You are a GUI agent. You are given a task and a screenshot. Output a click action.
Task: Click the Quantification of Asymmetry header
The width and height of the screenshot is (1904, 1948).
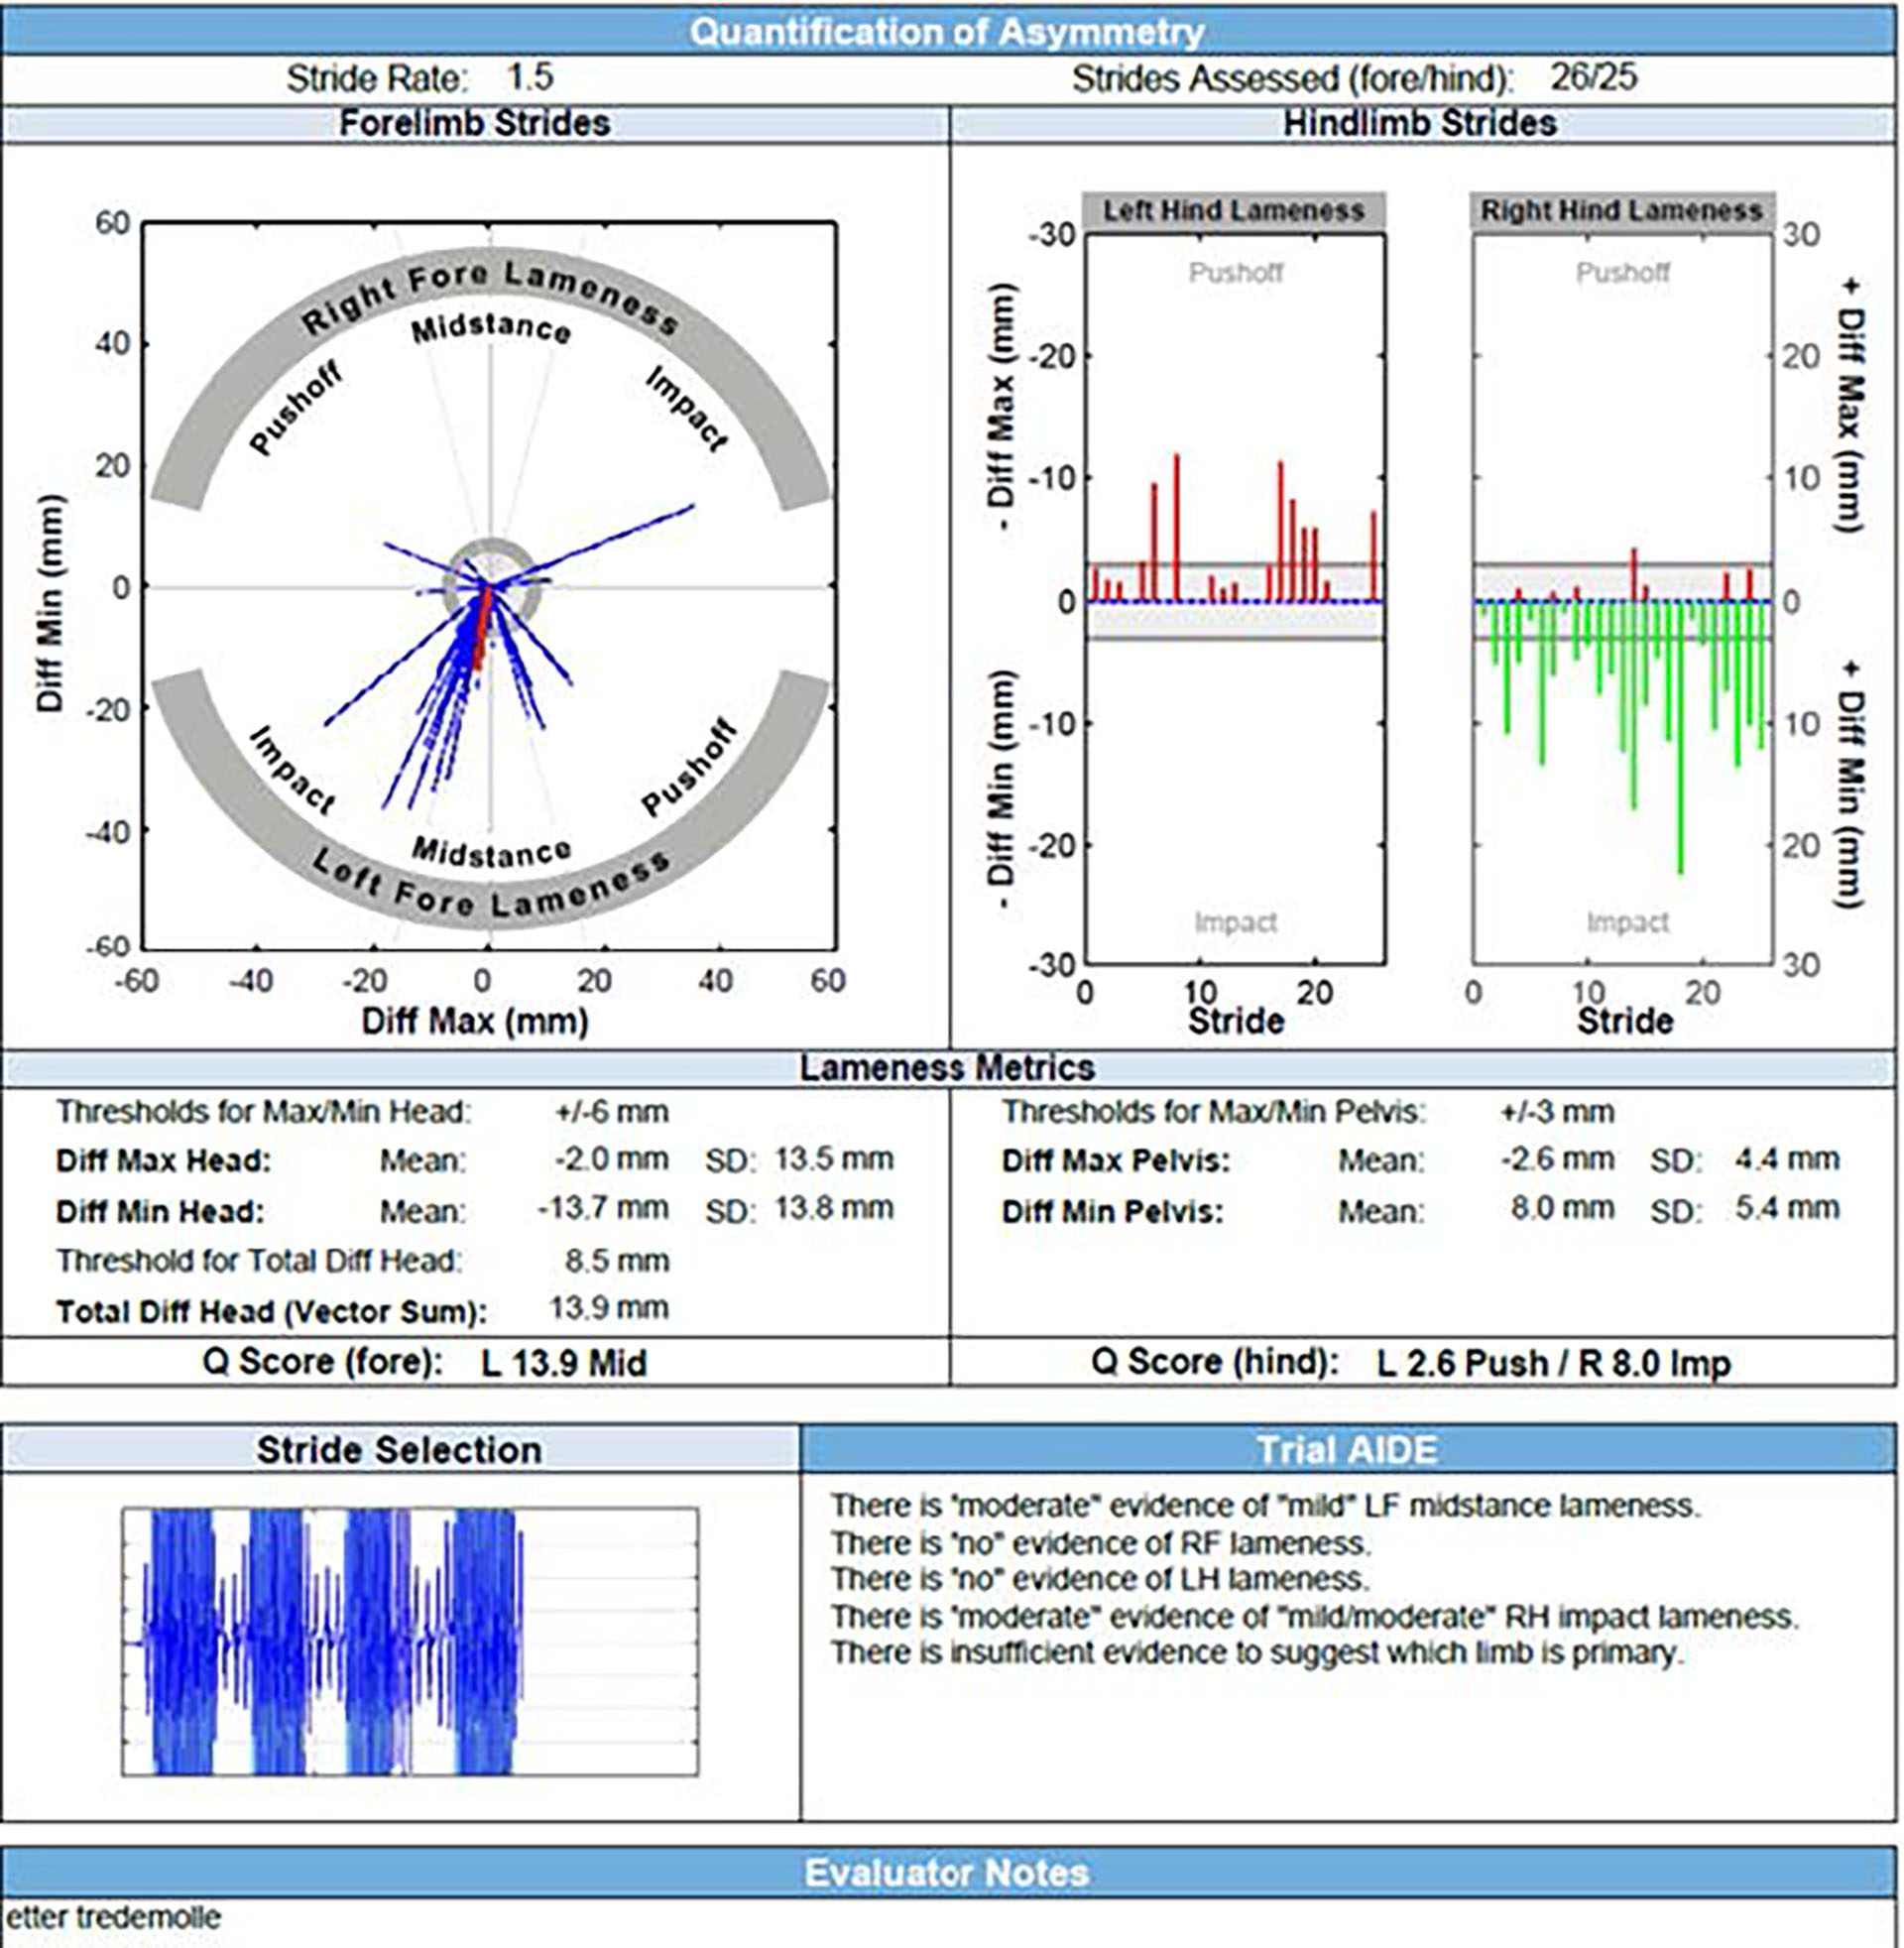[946, 31]
